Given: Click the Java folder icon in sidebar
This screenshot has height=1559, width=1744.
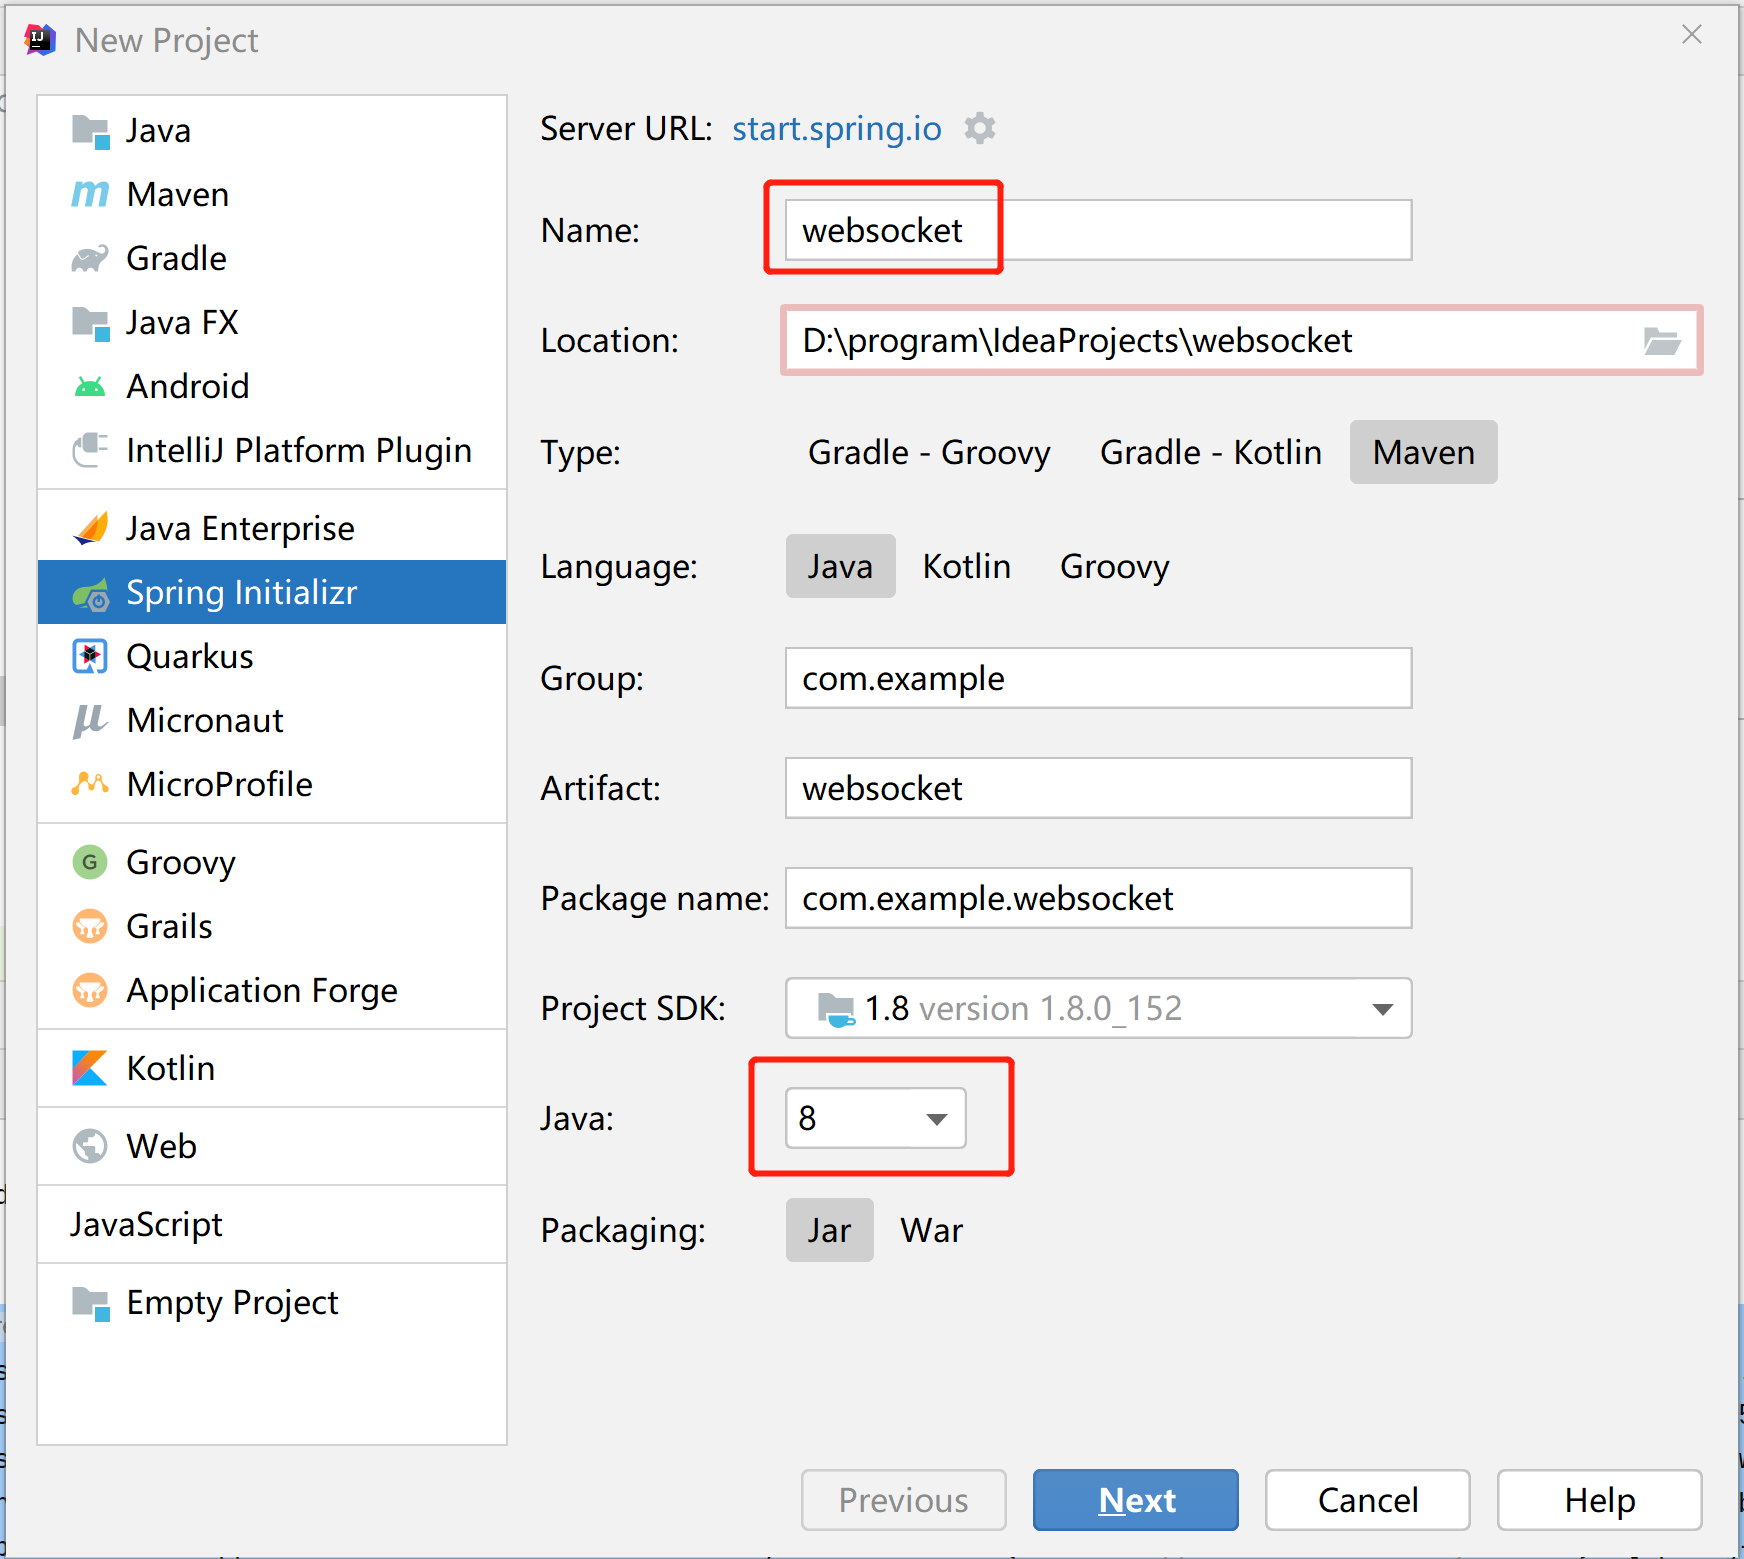Looking at the screenshot, I should pos(90,131).
